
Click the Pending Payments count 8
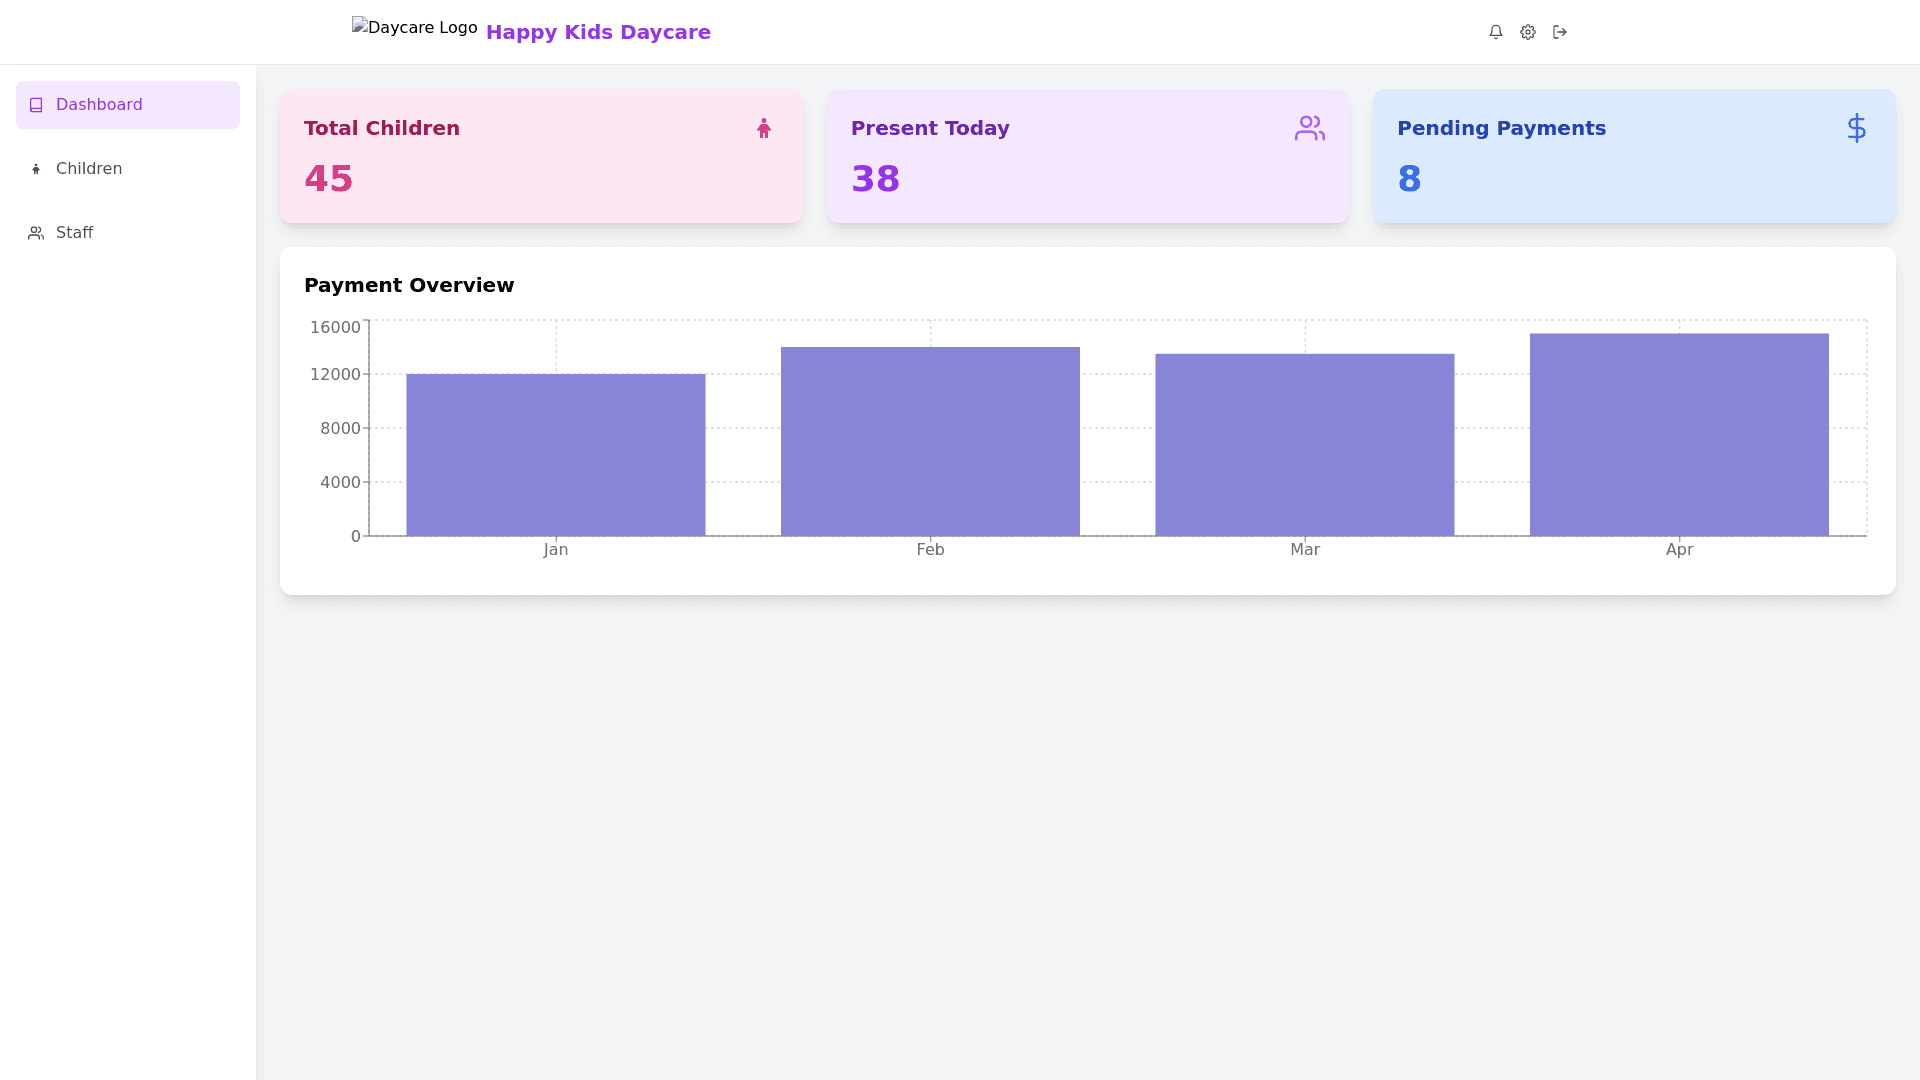pos(1409,179)
